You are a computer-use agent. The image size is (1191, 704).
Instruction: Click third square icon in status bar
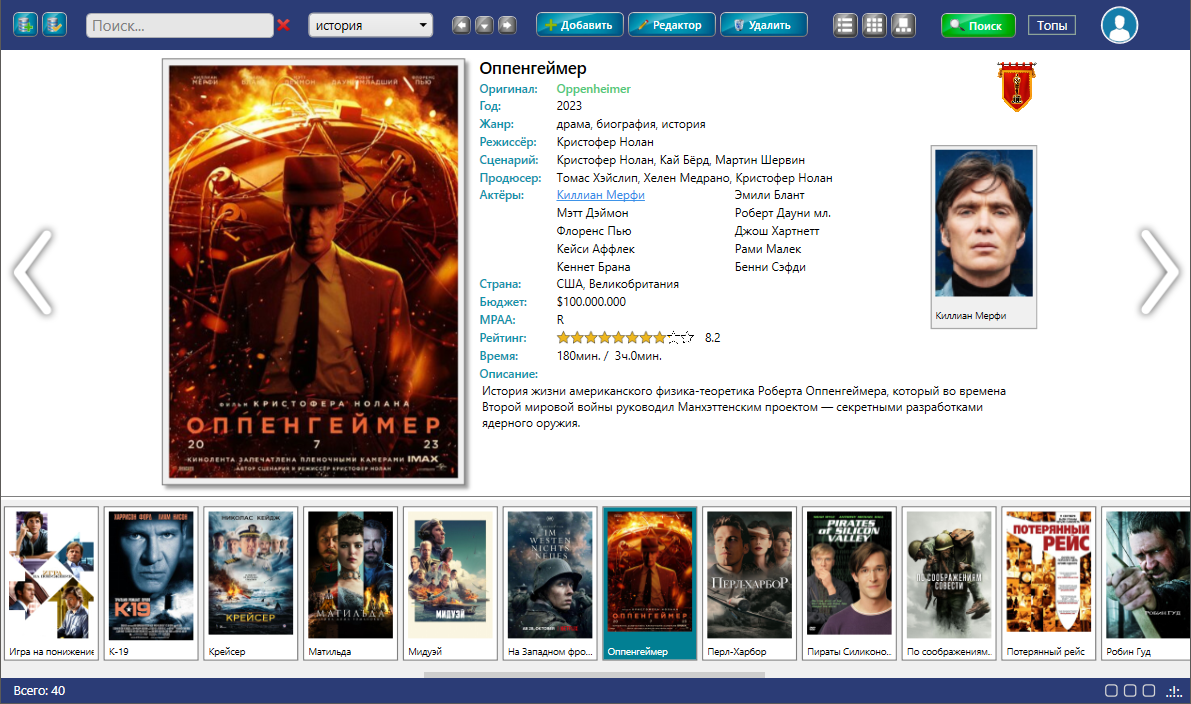(x=1149, y=690)
